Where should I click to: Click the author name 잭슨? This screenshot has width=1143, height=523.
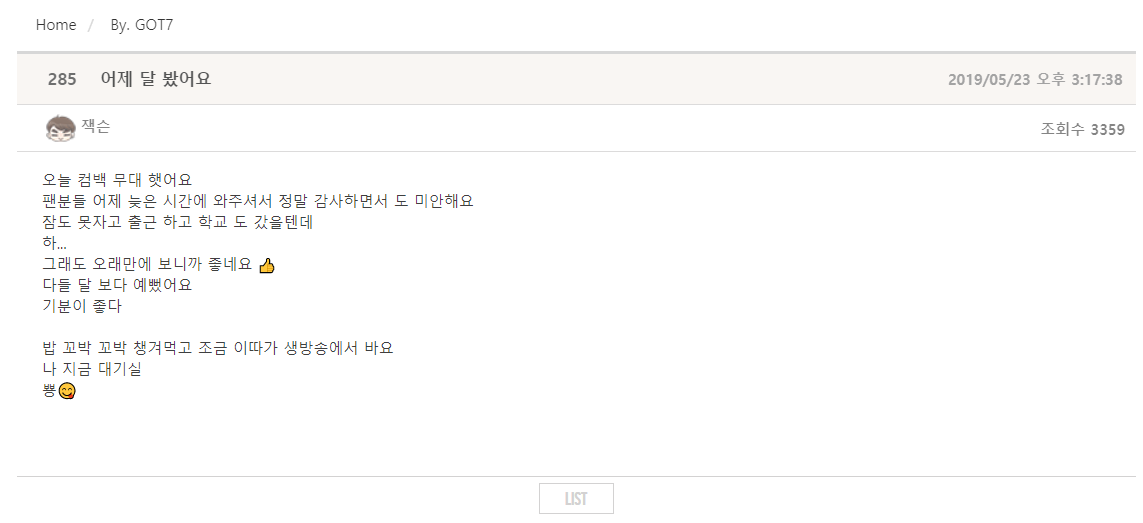pos(96,126)
